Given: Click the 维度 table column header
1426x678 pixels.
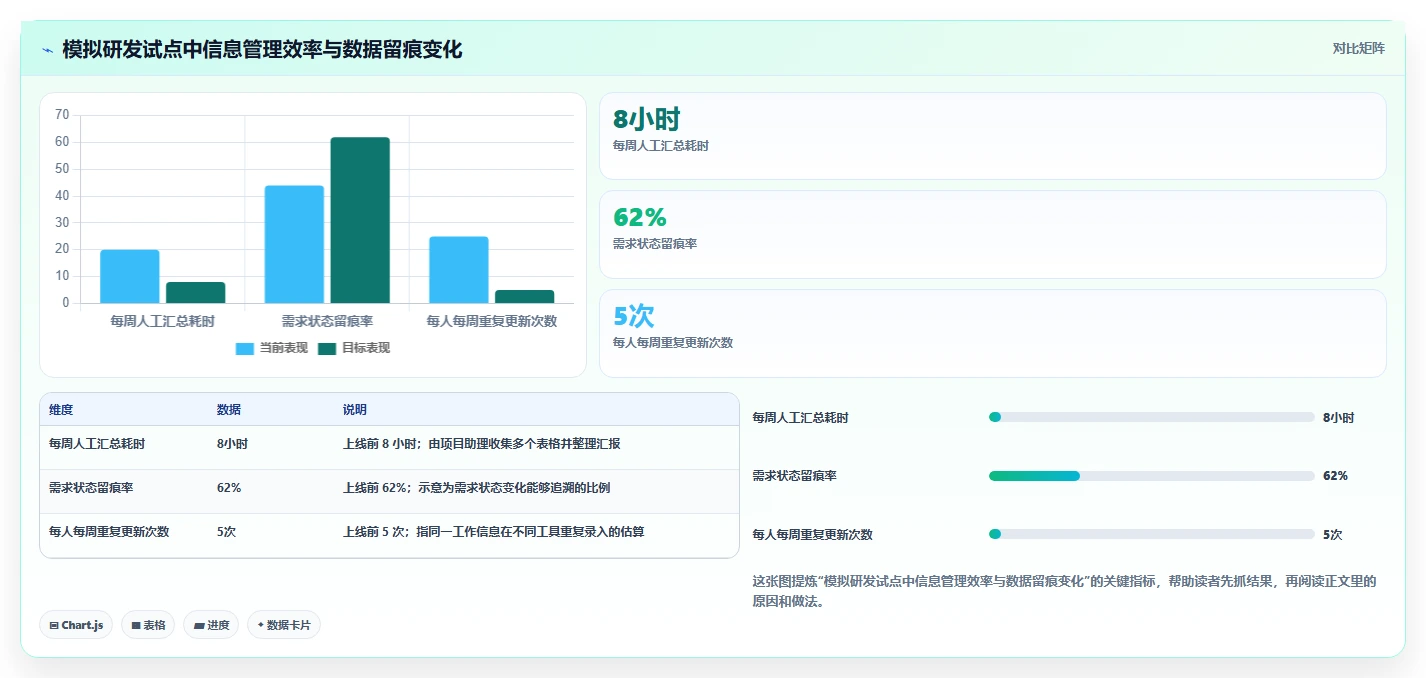Looking at the screenshot, I should click(61, 410).
